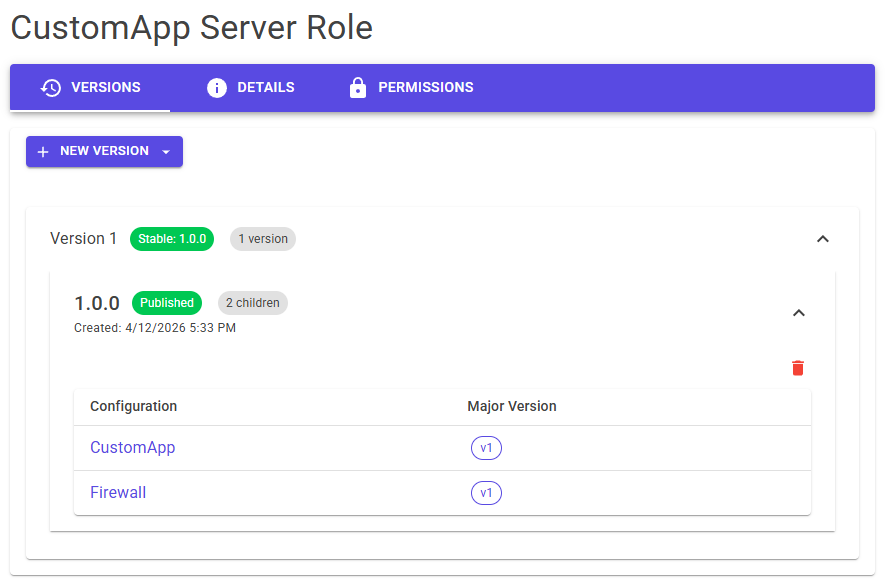Click the history clock icon on Versions tab
The image size is (887, 588).
tap(48, 87)
